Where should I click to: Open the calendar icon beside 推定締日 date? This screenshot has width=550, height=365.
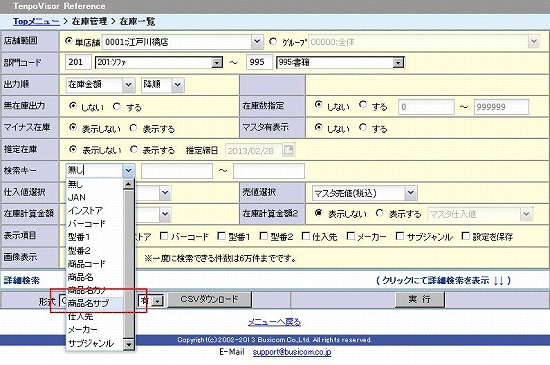point(289,150)
